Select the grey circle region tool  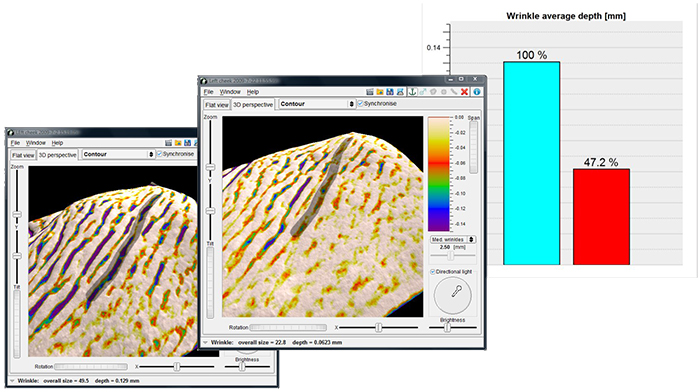(x=443, y=92)
